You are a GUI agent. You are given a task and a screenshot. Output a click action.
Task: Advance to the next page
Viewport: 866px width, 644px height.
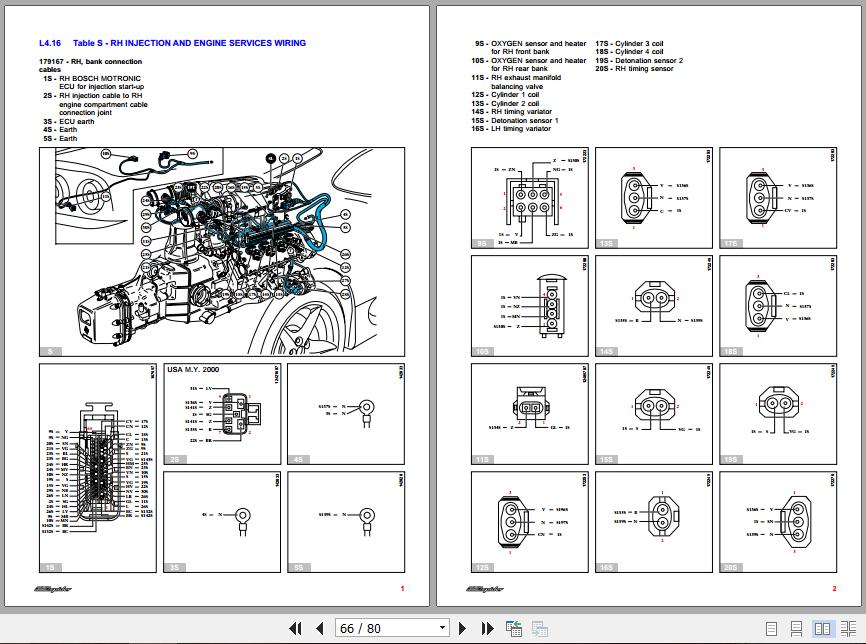click(x=460, y=627)
